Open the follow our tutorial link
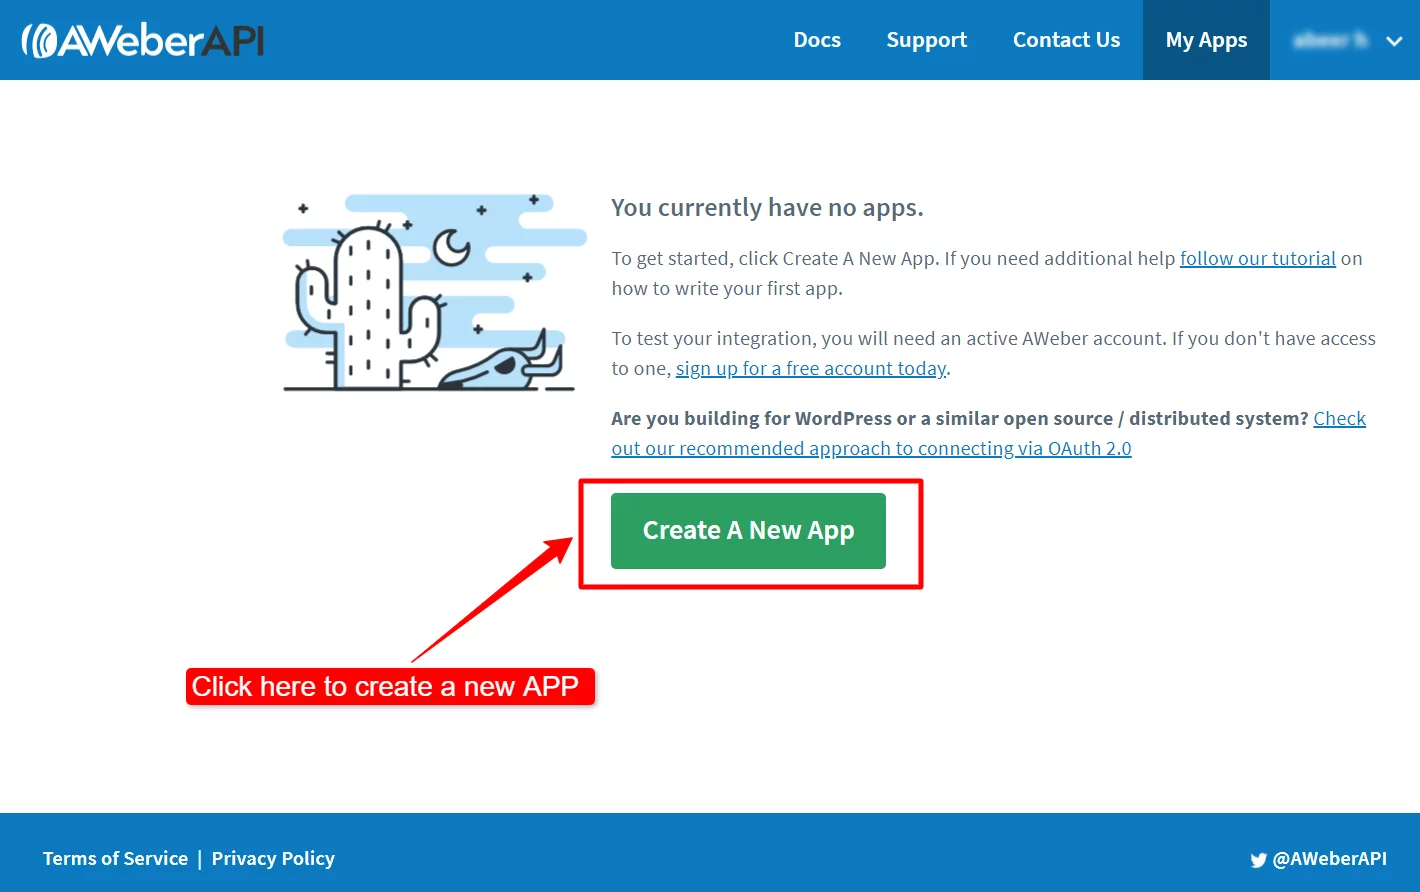The height and width of the screenshot is (892, 1420). [1257, 258]
